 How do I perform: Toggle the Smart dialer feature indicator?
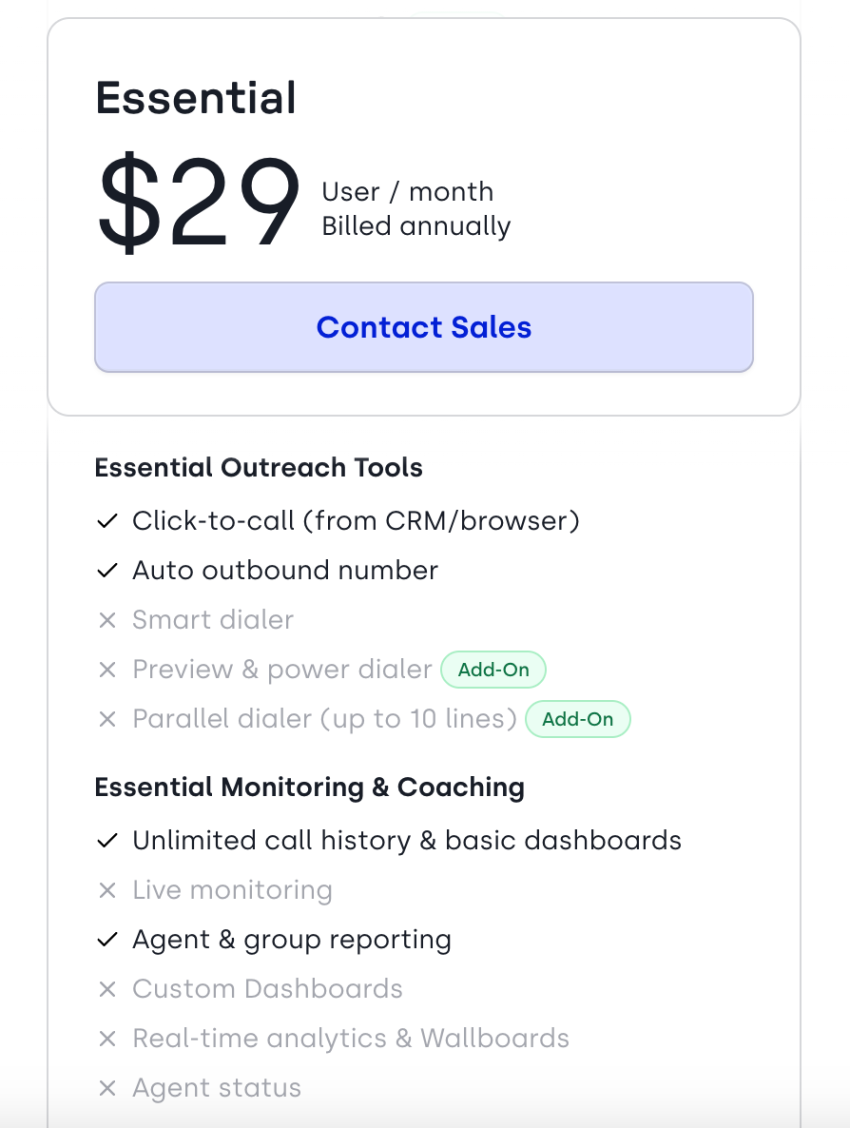click(107, 620)
